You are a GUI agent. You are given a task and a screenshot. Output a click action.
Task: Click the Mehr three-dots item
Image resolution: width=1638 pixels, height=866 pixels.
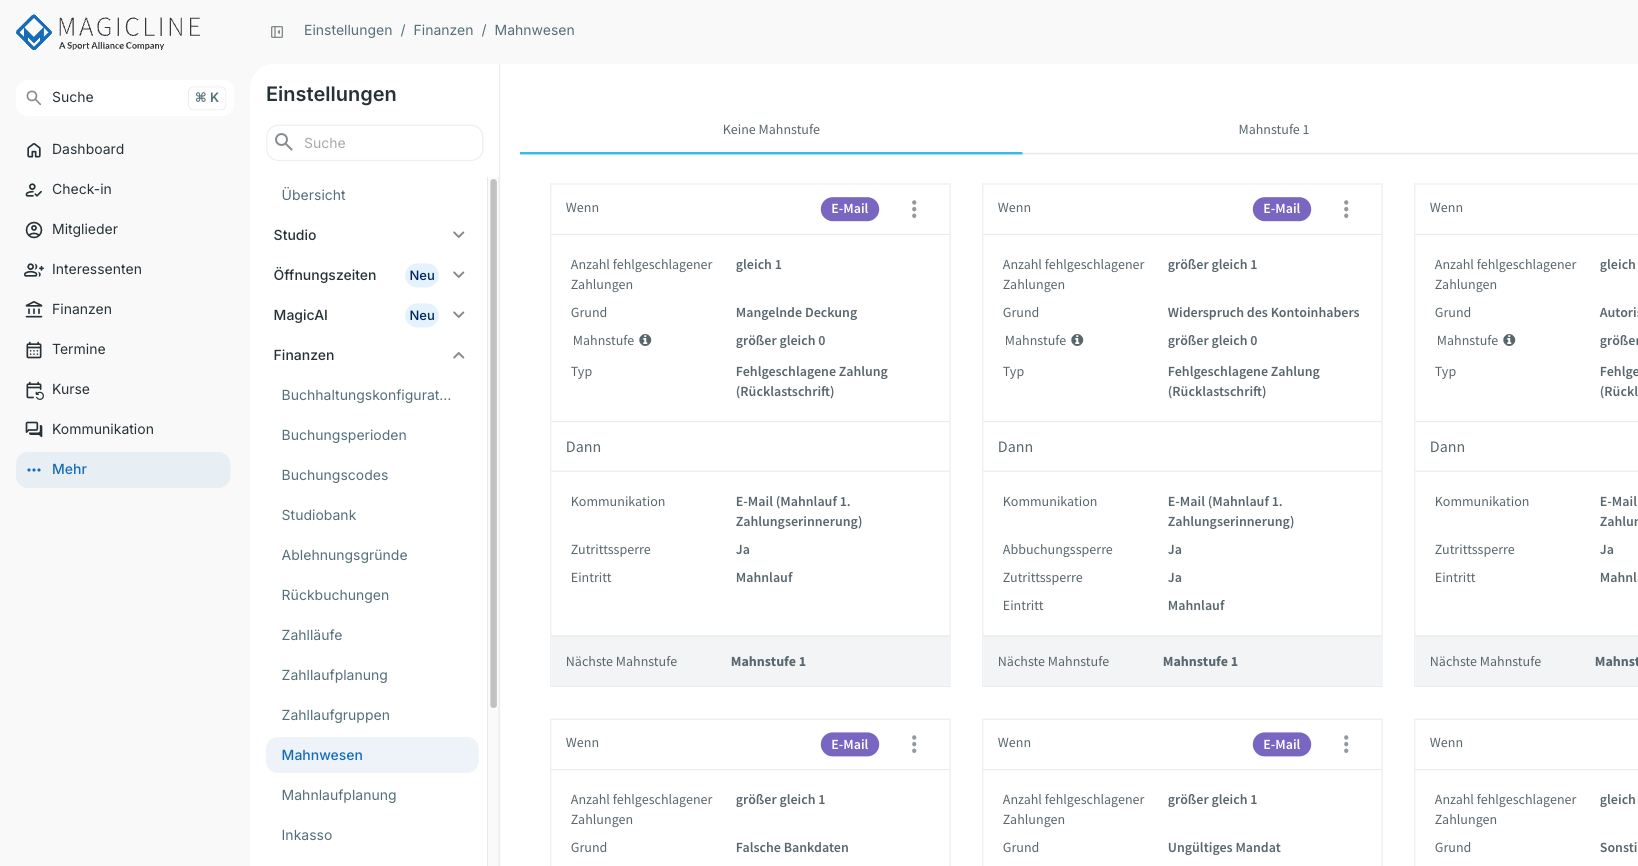pos(123,469)
